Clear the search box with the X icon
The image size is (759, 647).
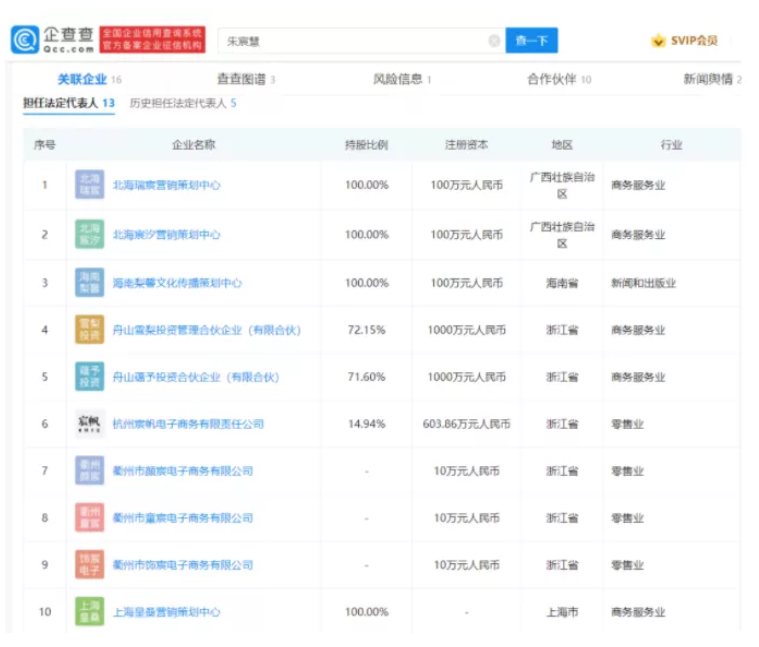click(x=494, y=41)
